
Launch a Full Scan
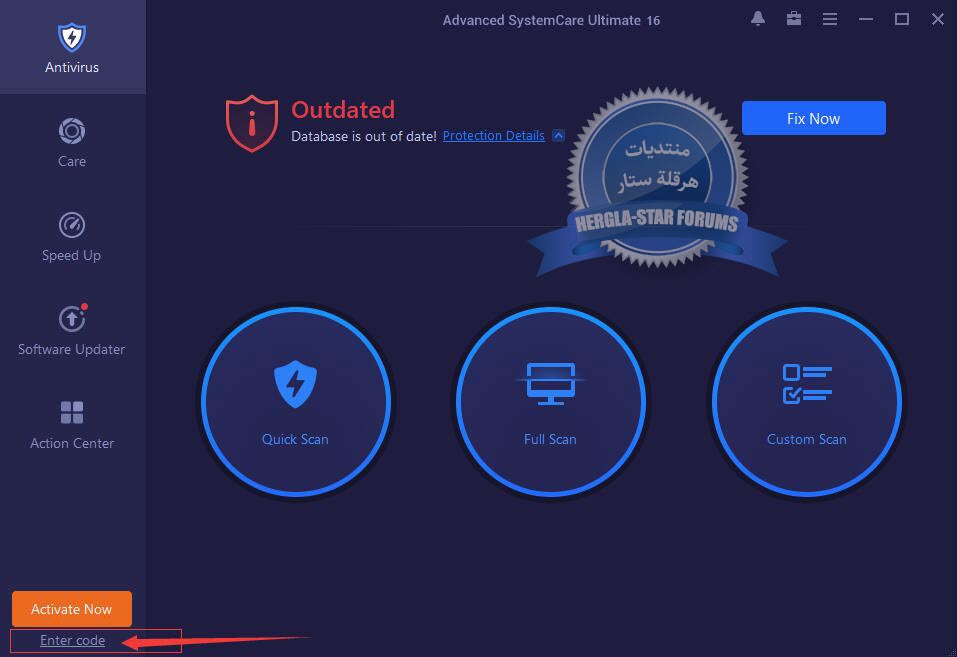(551, 402)
